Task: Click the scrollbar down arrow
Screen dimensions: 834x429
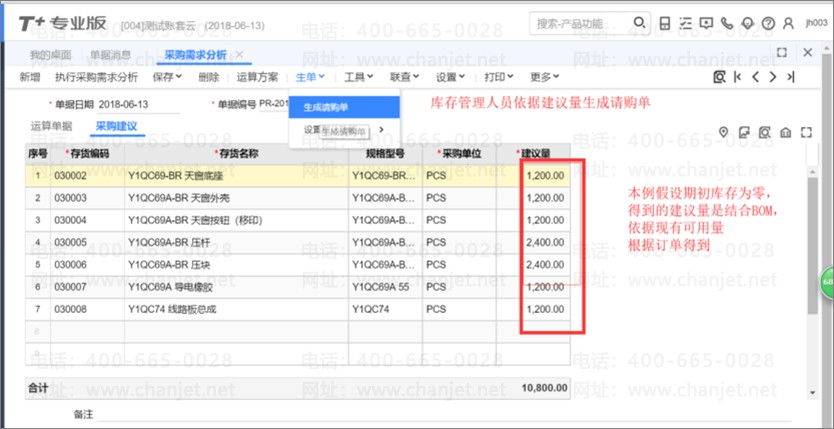Action: [x=812, y=393]
